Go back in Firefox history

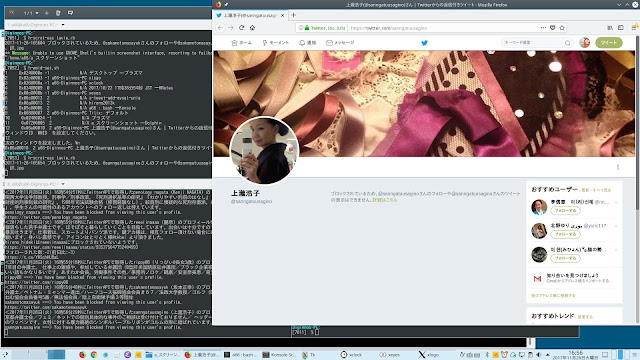pyautogui.click(x=220, y=28)
